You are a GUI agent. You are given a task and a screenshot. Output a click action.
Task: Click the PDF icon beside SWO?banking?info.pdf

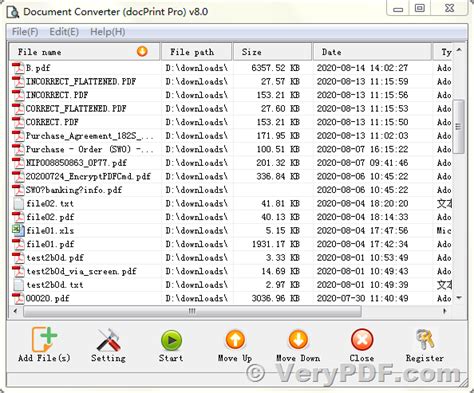point(18,190)
